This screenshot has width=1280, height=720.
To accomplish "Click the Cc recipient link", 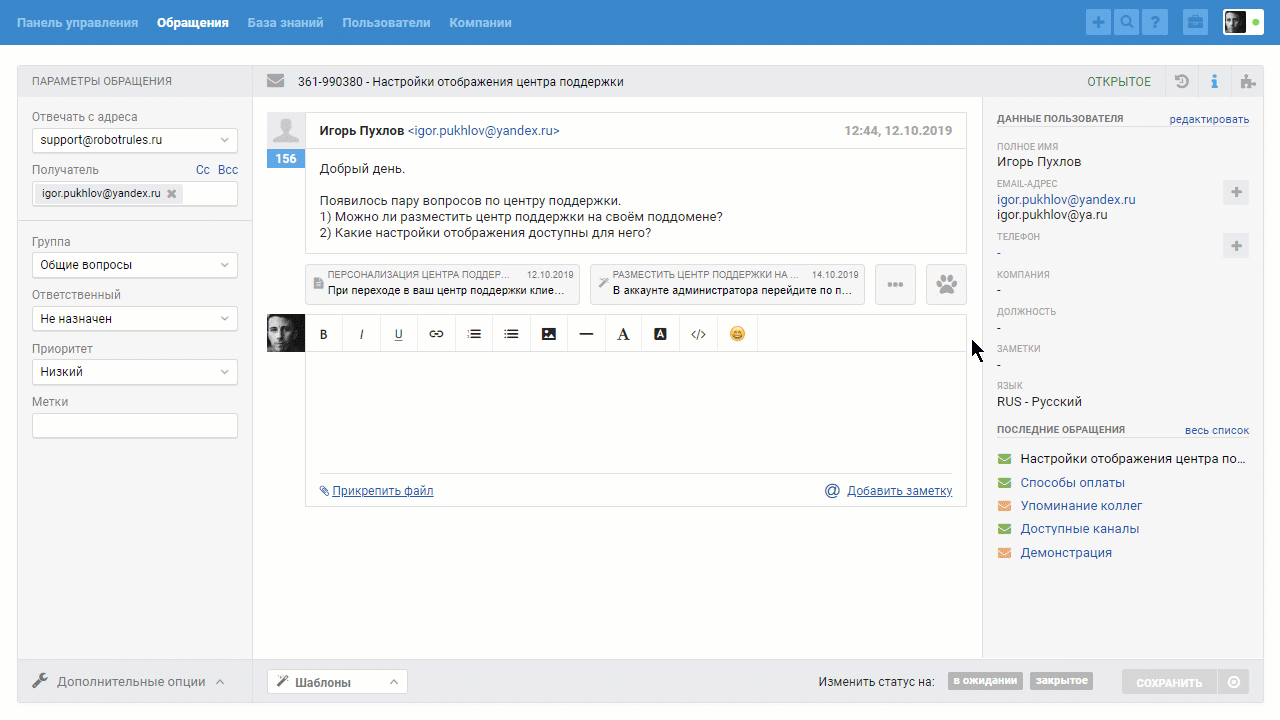I will pyautogui.click(x=202, y=170).
